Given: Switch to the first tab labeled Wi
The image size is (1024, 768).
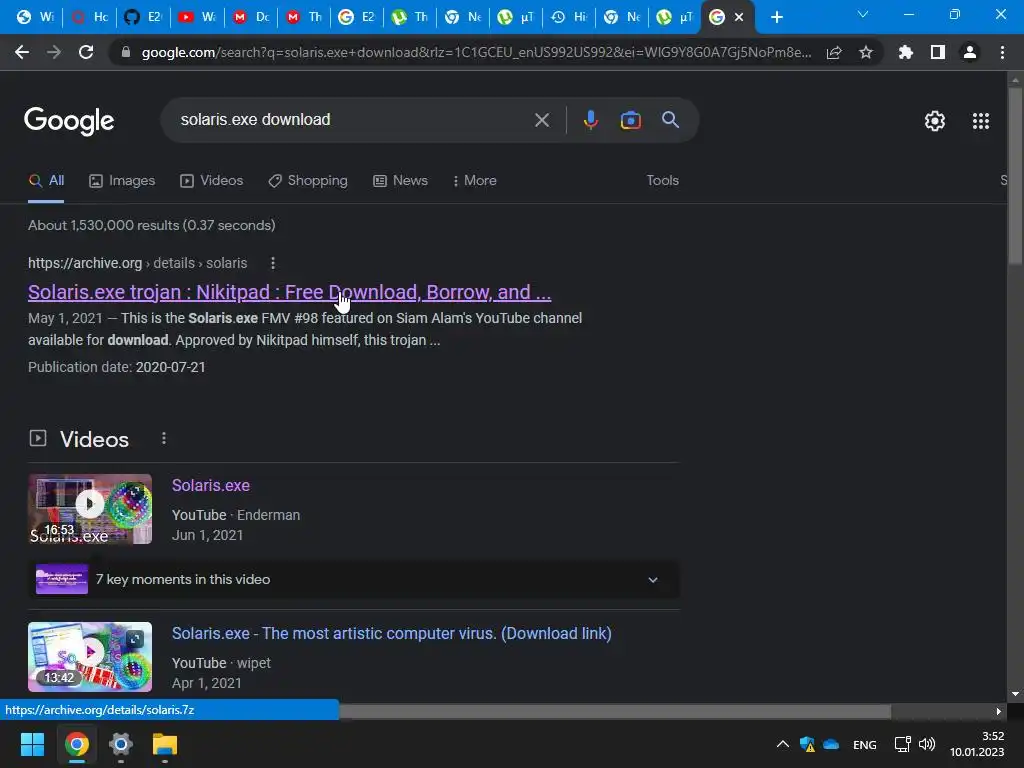Looking at the screenshot, I should tap(35, 17).
